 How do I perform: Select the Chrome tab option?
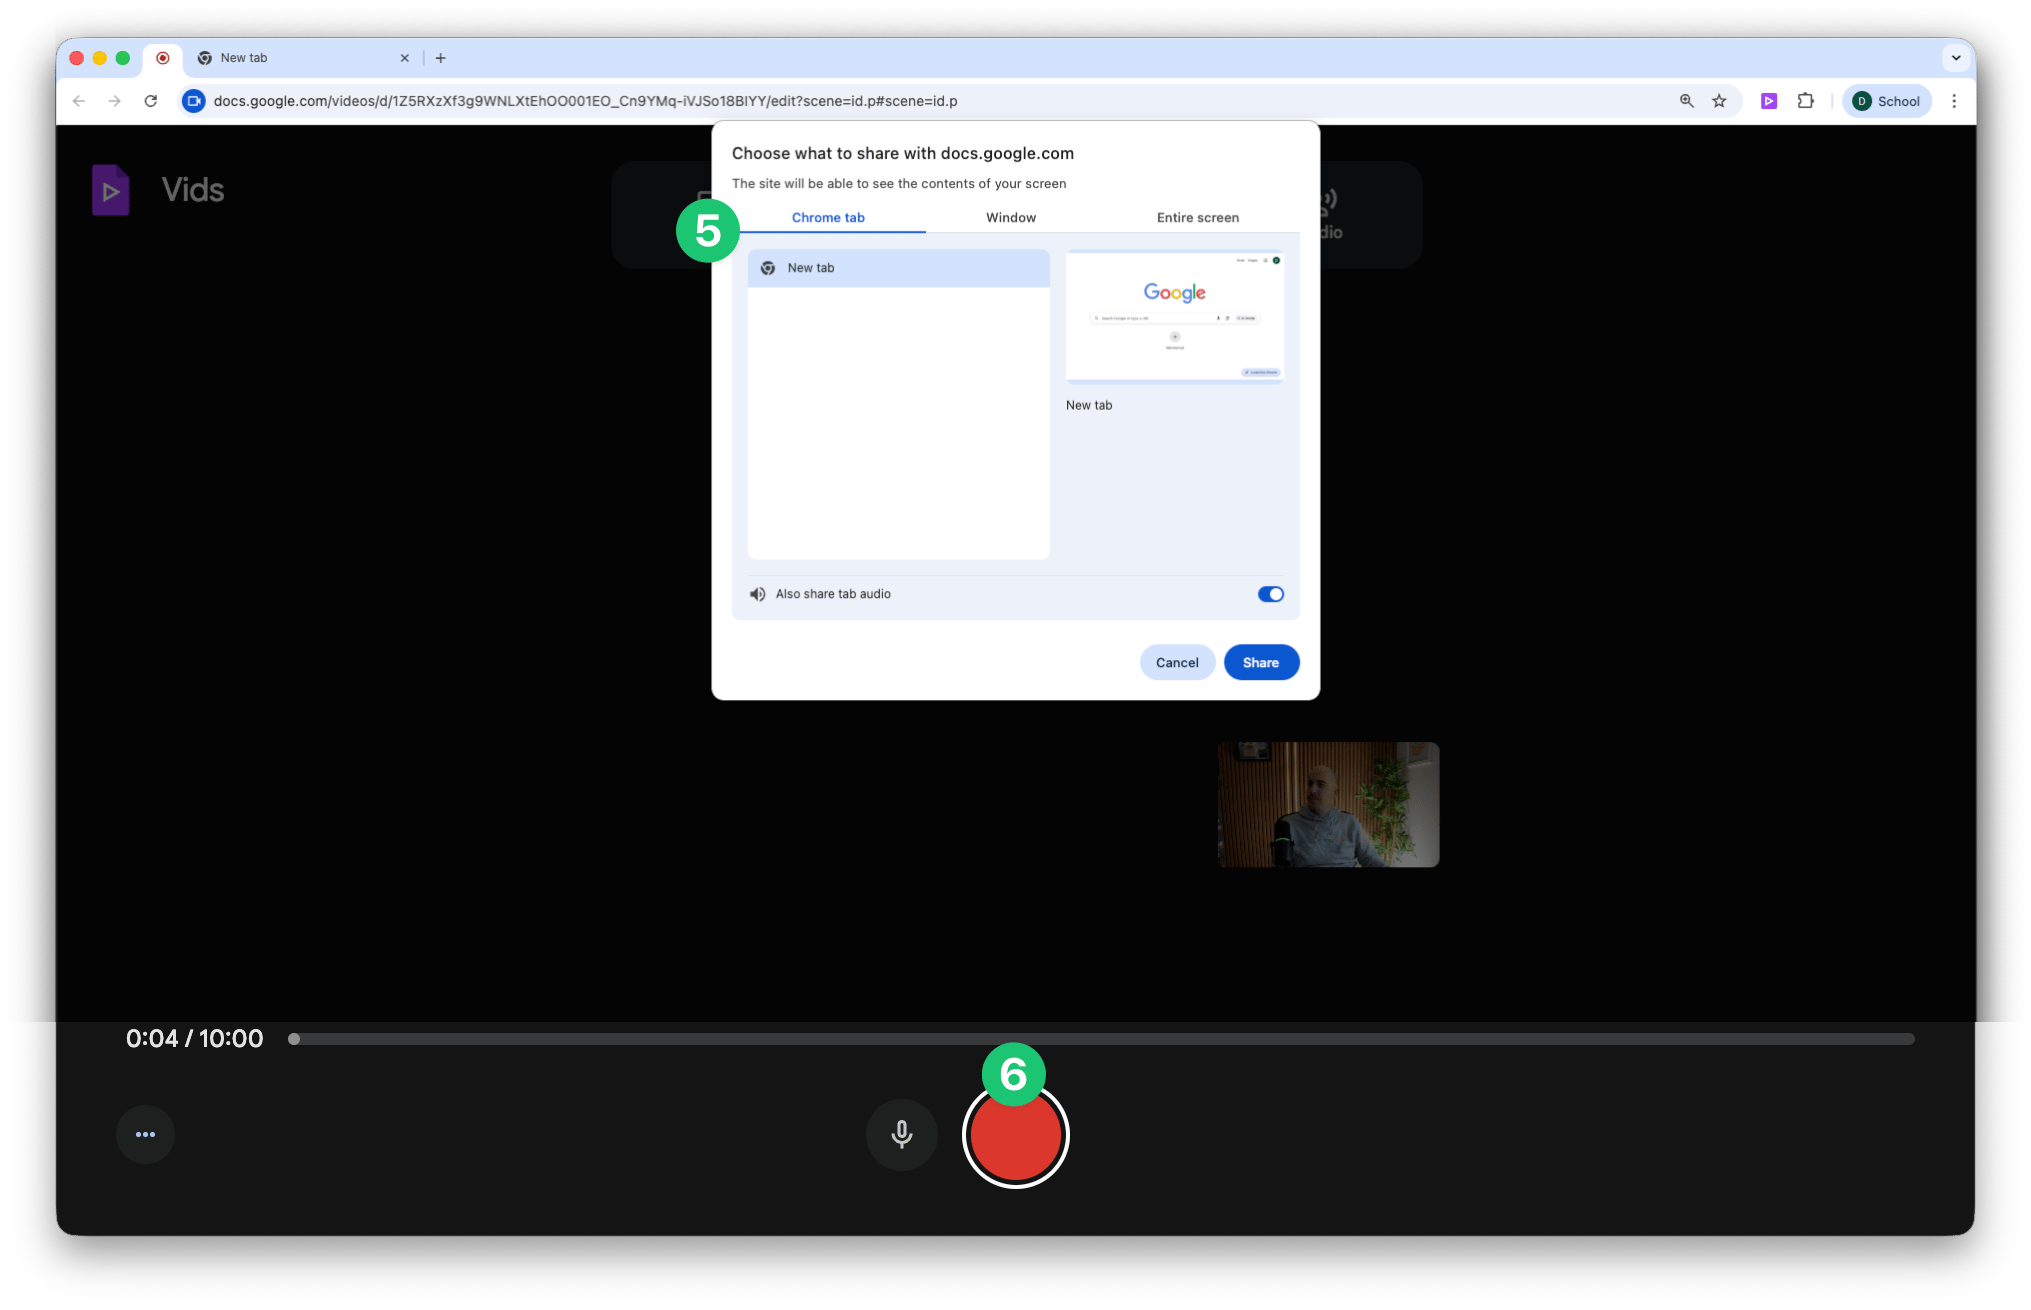(828, 217)
